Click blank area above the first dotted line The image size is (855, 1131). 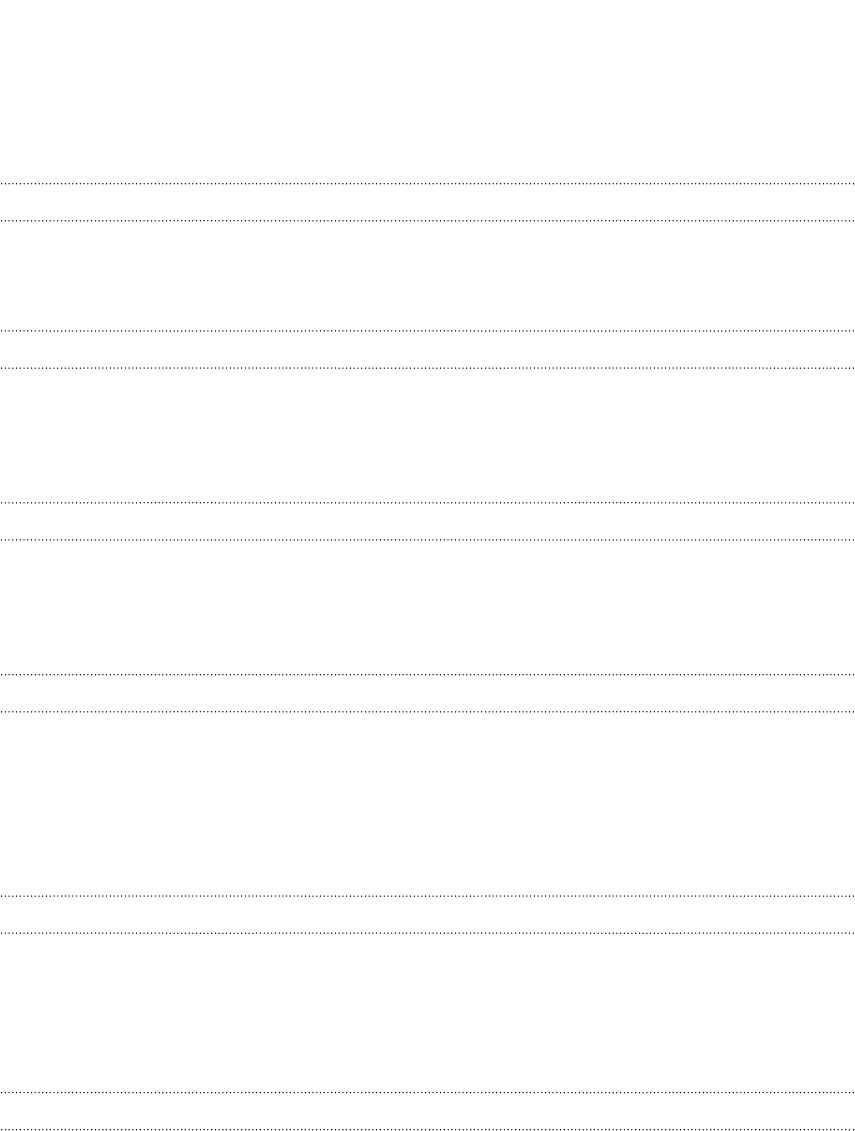(x=427, y=90)
